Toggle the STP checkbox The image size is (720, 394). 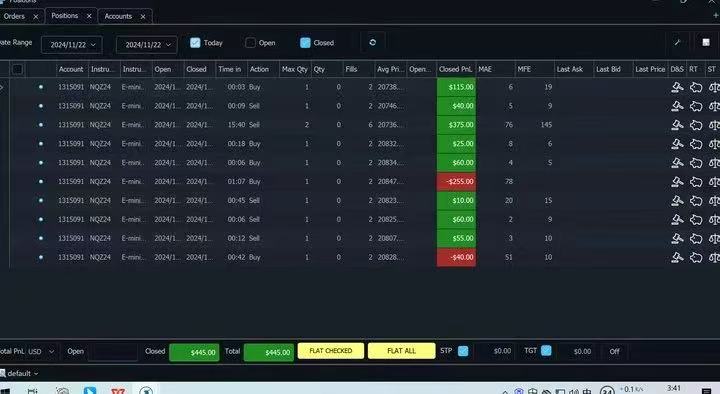click(463, 351)
